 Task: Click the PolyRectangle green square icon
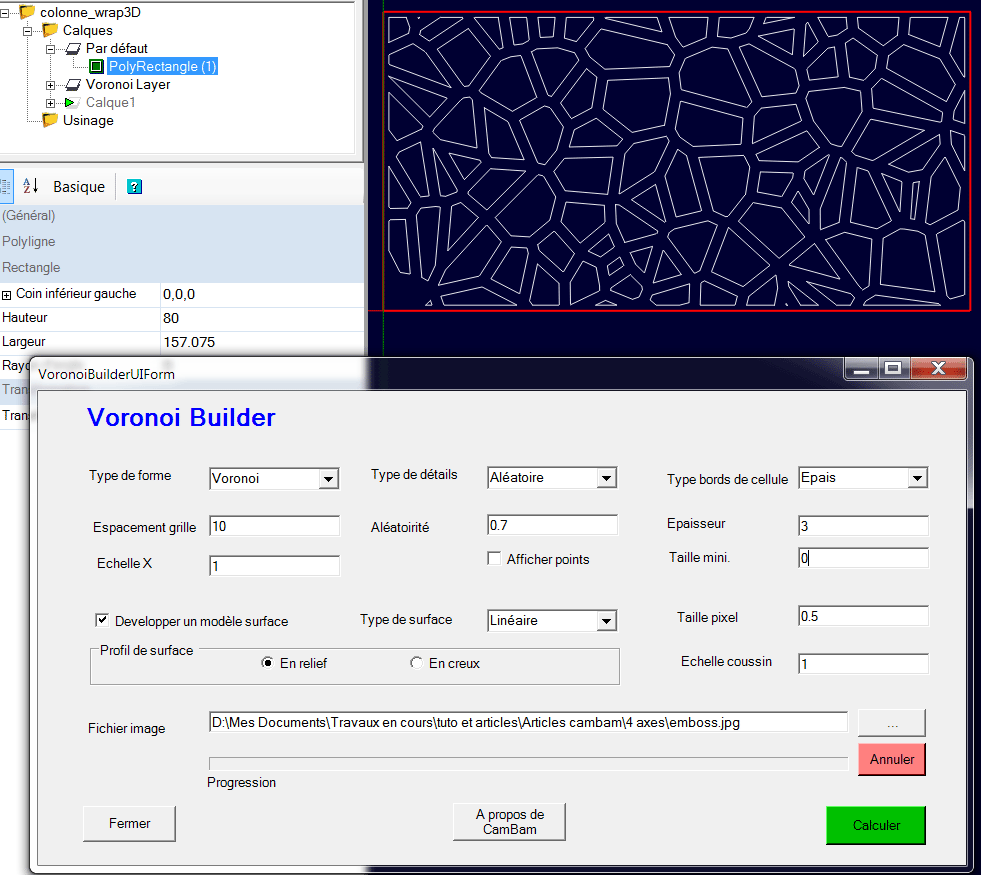[96, 67]
